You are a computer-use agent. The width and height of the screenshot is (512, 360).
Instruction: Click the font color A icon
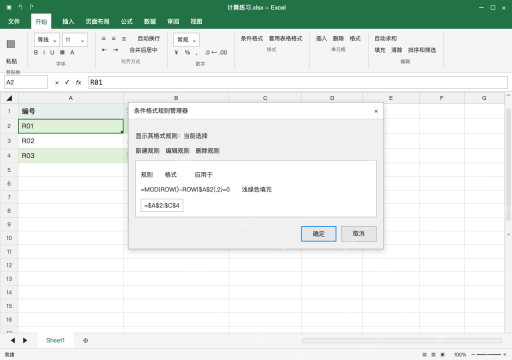[x=72, y=52]
